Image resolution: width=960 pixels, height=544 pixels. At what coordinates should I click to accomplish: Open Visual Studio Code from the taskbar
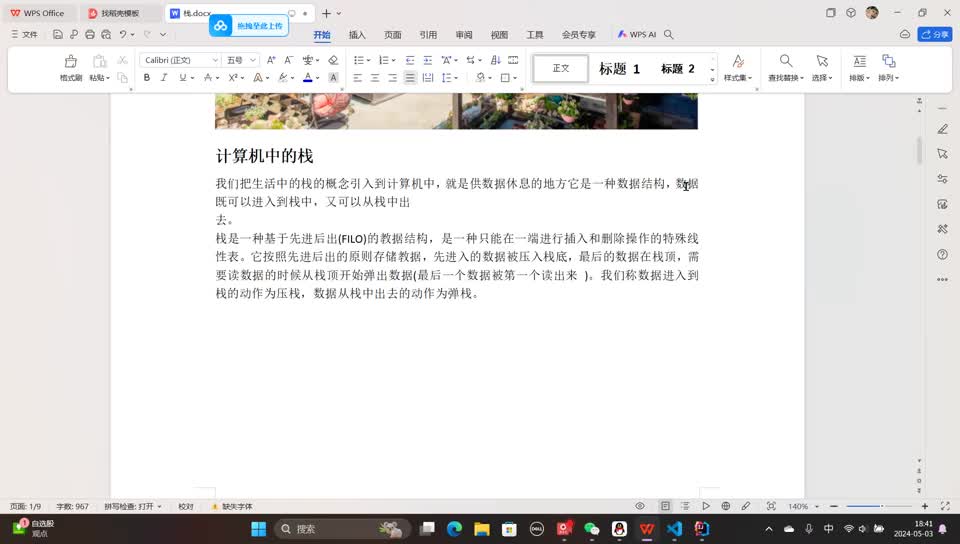674,528
